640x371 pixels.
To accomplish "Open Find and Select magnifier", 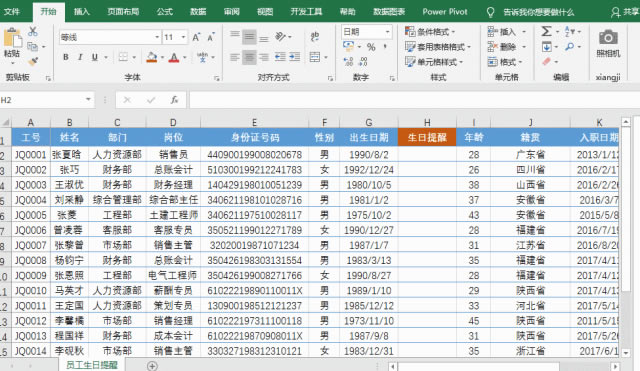I will click(x=569, y=47).
